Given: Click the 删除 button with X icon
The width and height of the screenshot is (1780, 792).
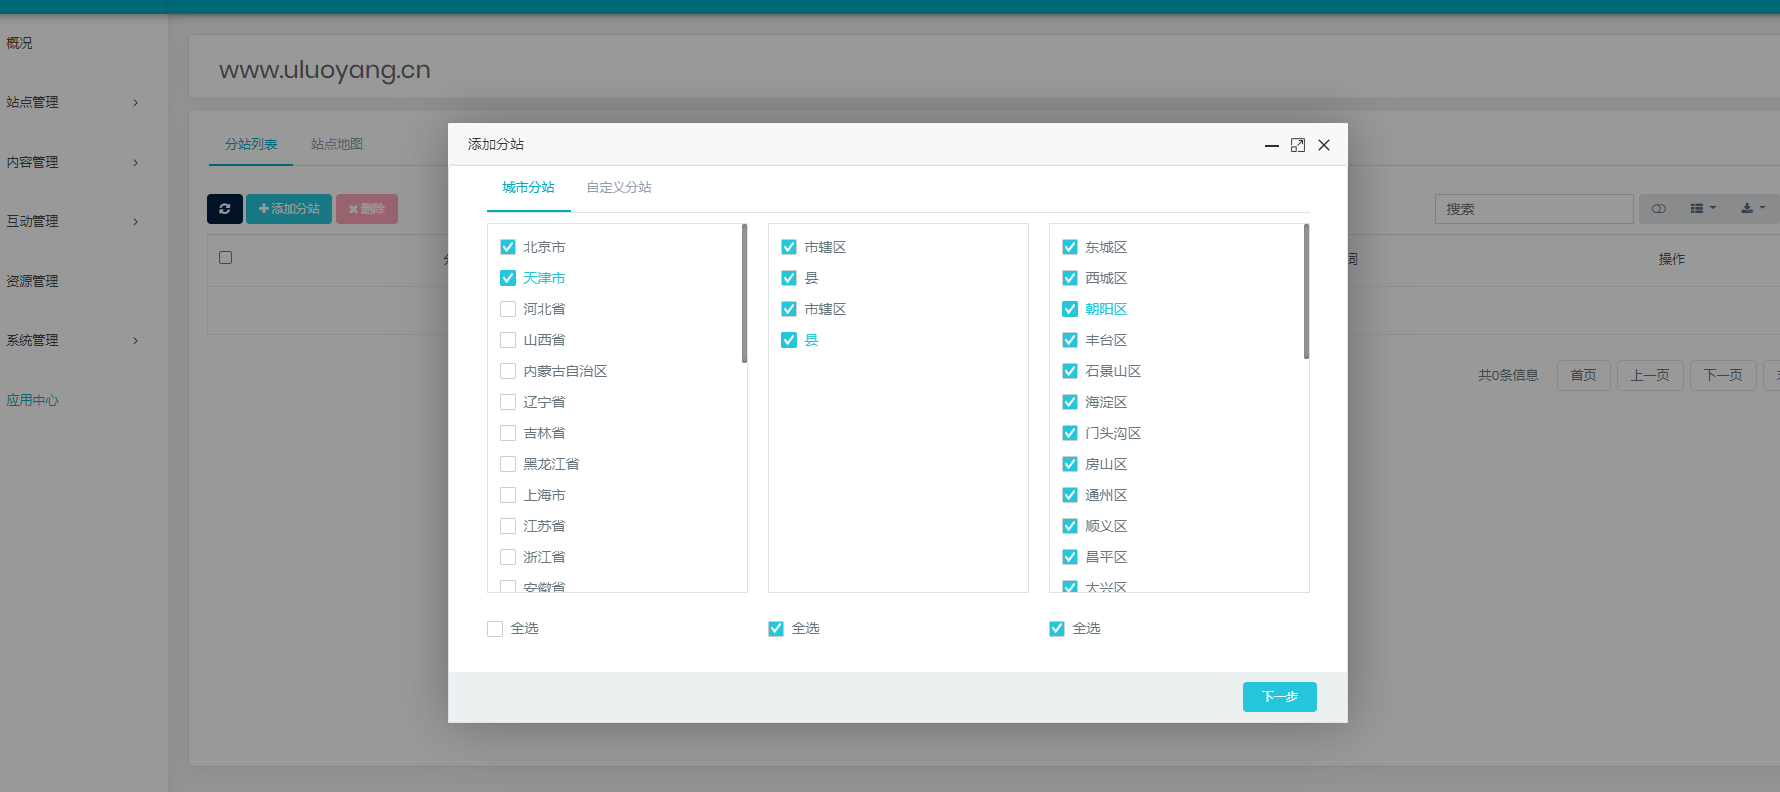Looking at the screenshot, I should click(367, 209).
